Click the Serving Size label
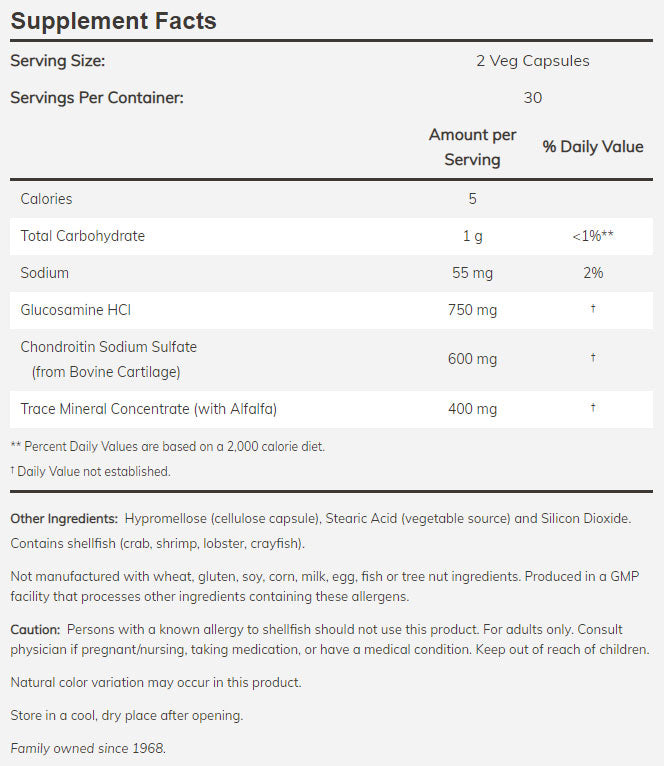Viewport: 664px width, 766px height. point(57,61)
